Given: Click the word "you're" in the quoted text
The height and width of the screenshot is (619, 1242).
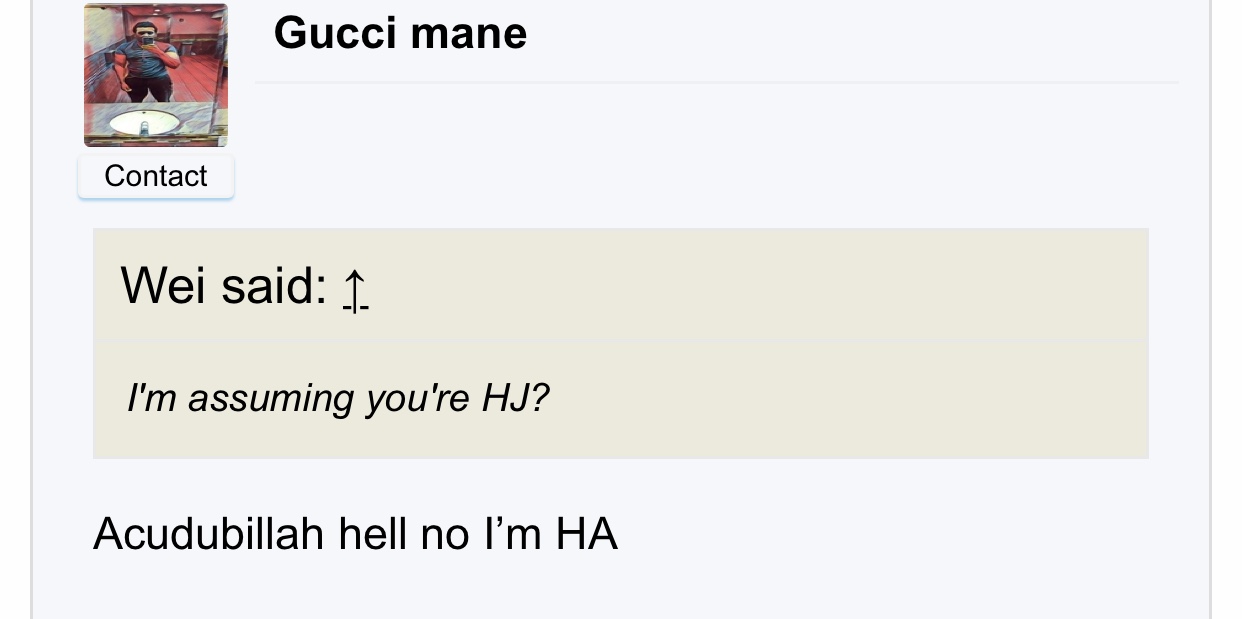Looking at the screenshot, I should point(417,399).
